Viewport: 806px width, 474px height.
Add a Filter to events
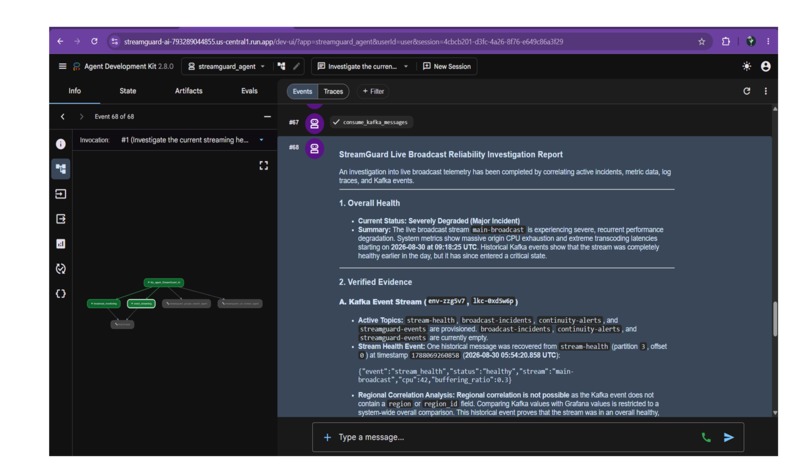click(x=373, y=92)
